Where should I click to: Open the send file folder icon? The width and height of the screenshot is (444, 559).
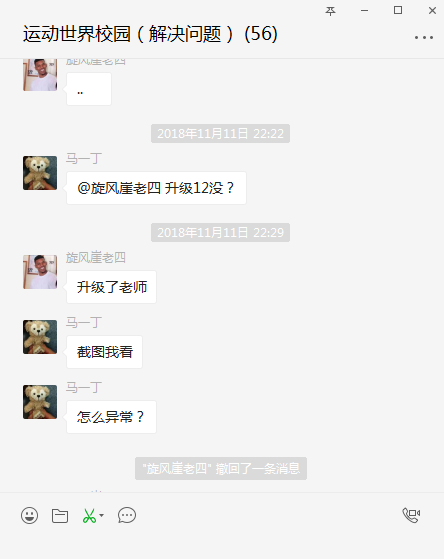pyautogui.click(x=60, y=516)
